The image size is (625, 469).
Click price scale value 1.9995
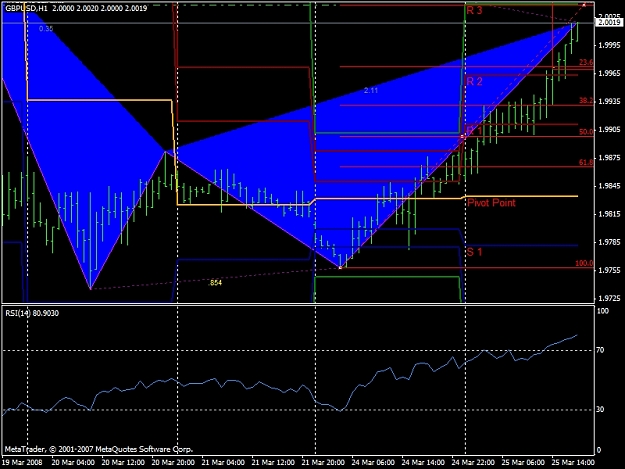pyautogui.click(x=609, y=45)
